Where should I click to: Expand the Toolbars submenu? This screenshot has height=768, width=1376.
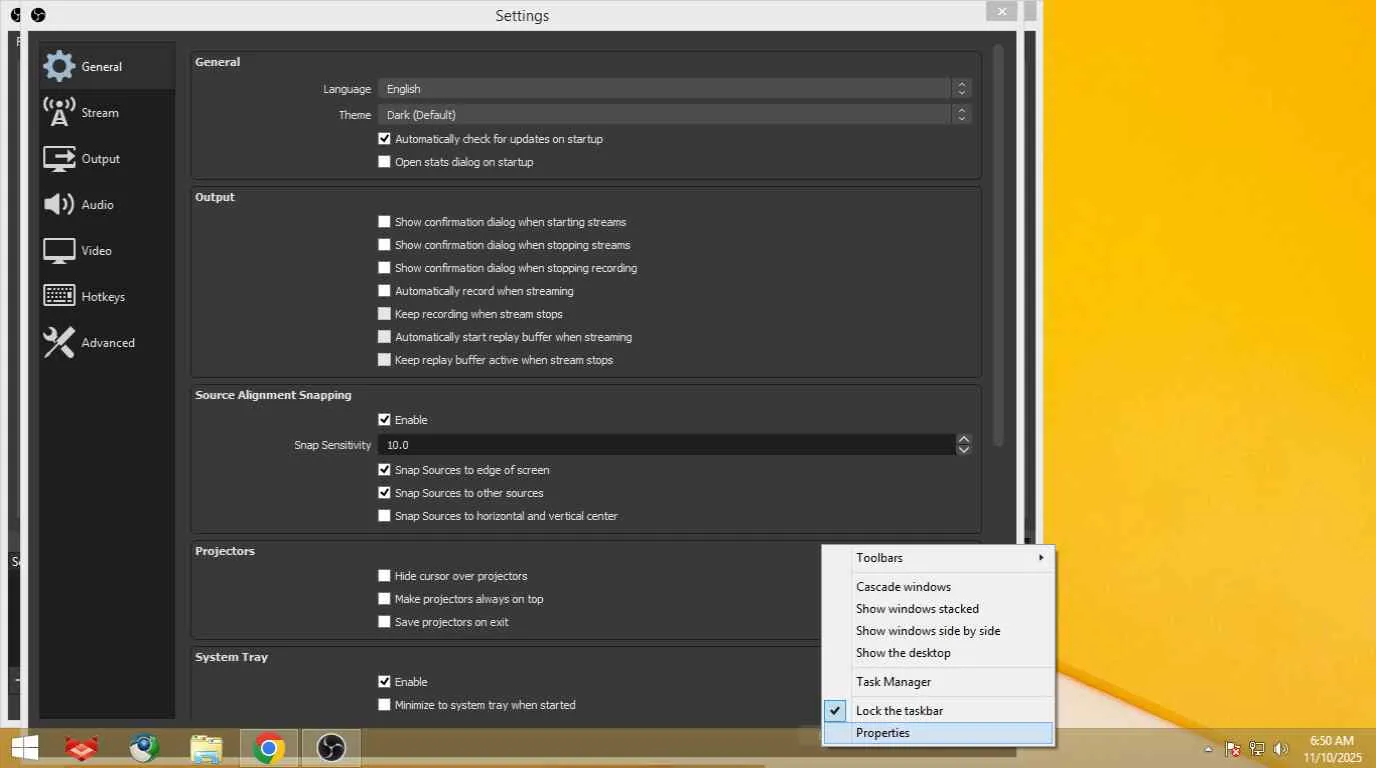coord(938,558)
